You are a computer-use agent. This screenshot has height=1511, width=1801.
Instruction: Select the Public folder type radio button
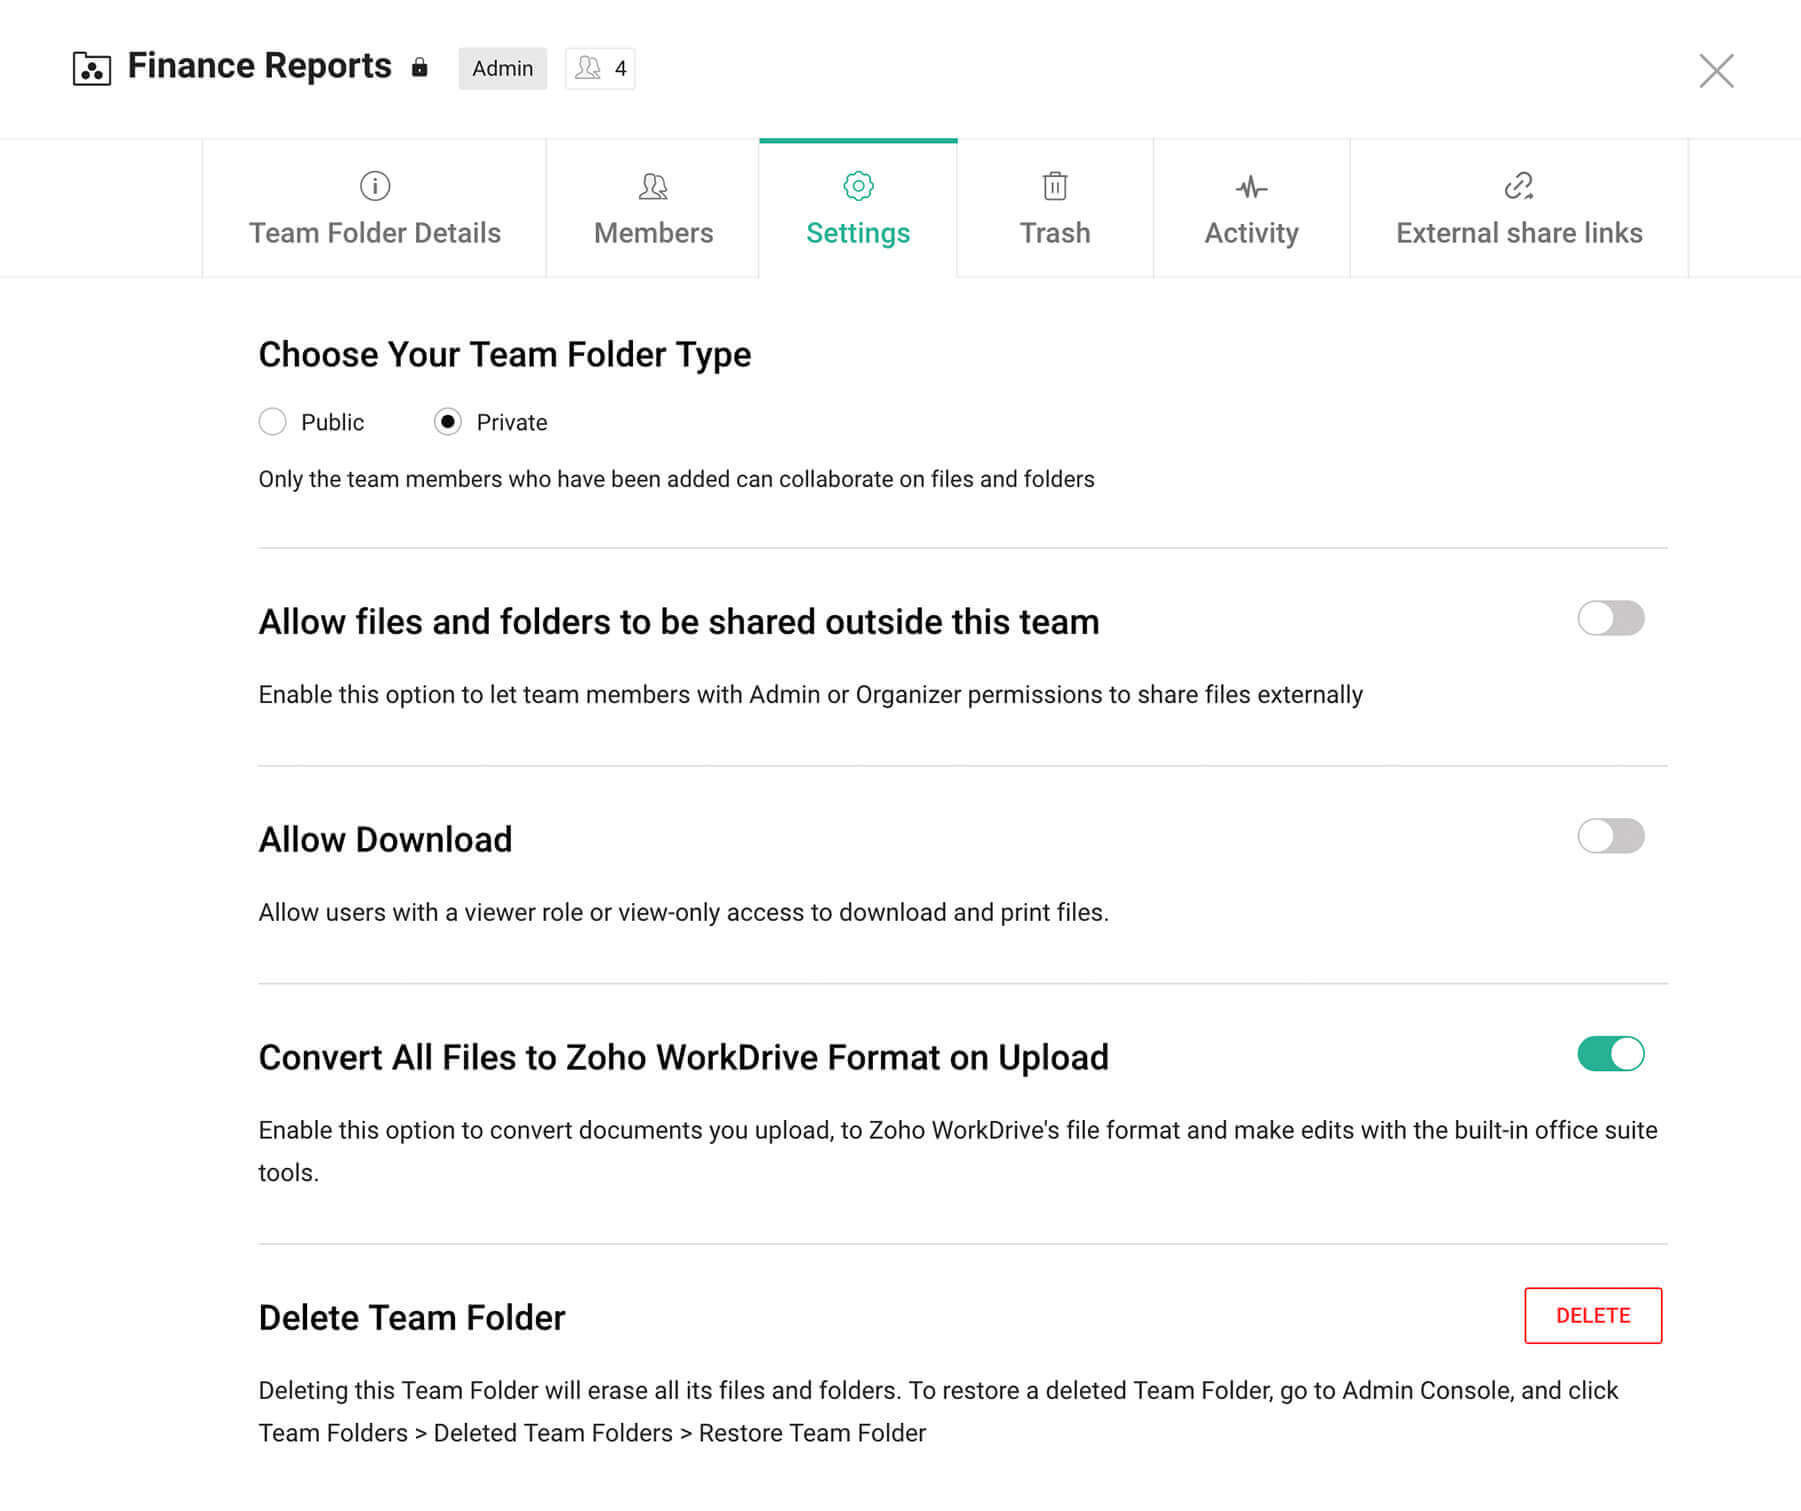click(273, 422)
